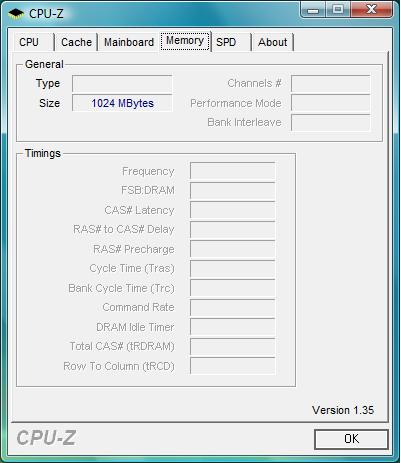Select the 1024 MBytes size value
The height and width of the screenshot is (463, 401).
[x=122, y=103]
